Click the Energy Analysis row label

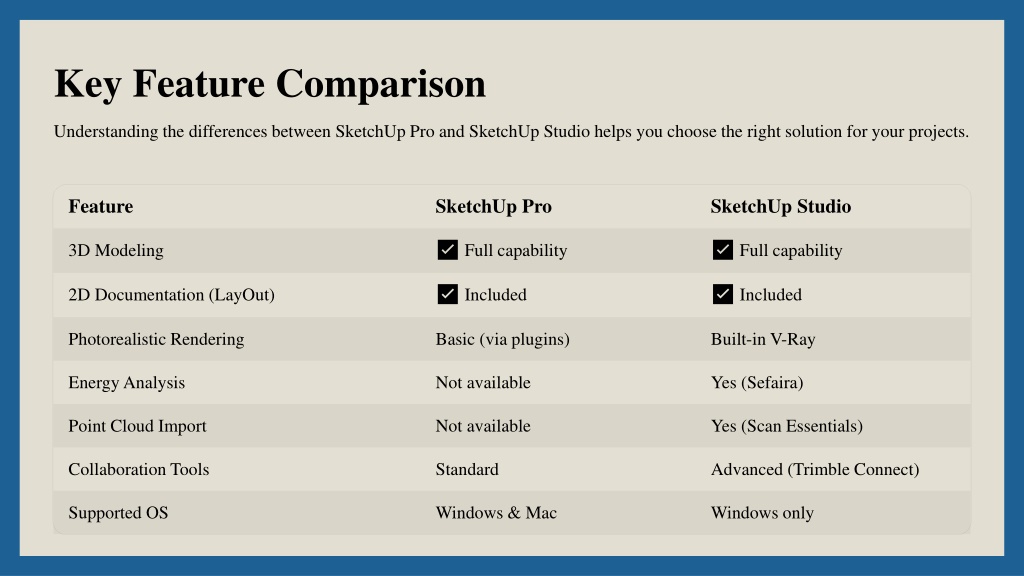[126, 382]
